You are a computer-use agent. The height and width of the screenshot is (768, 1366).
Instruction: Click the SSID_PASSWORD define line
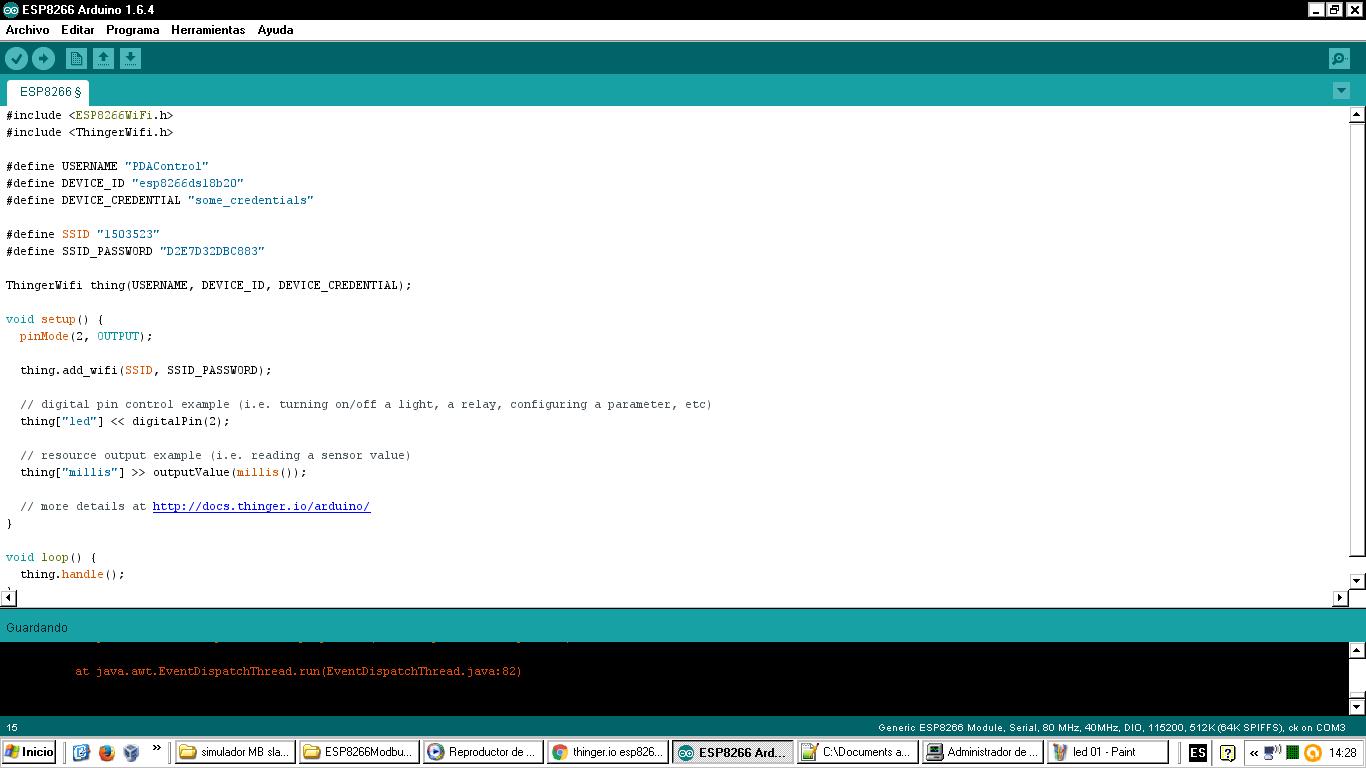tap(135, 251)
